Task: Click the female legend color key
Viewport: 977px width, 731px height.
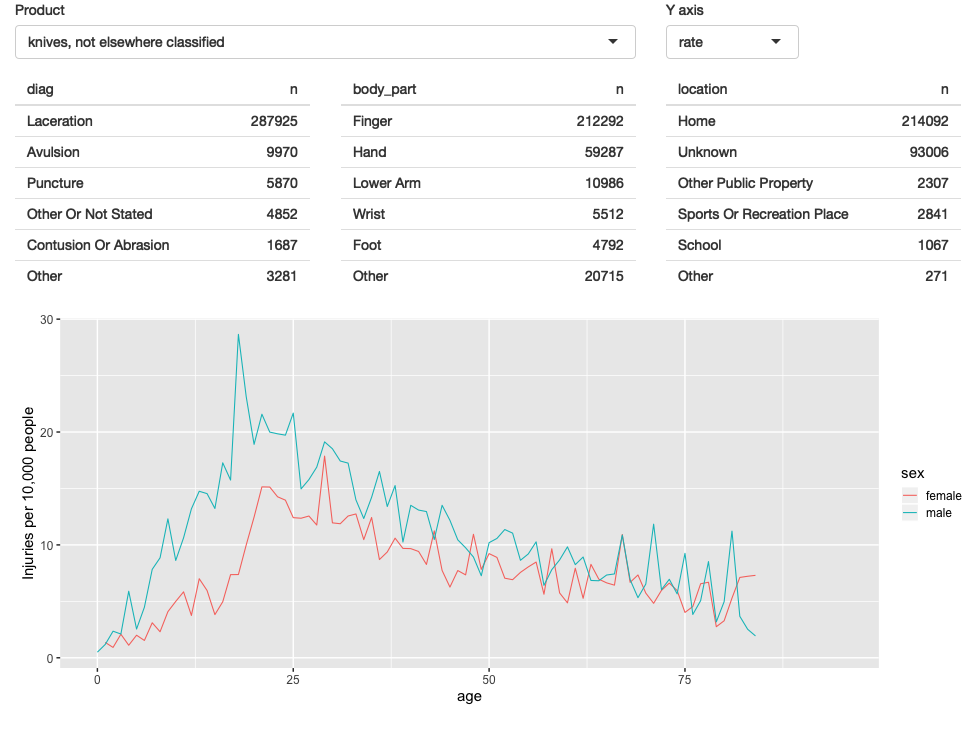Action: 909,495
